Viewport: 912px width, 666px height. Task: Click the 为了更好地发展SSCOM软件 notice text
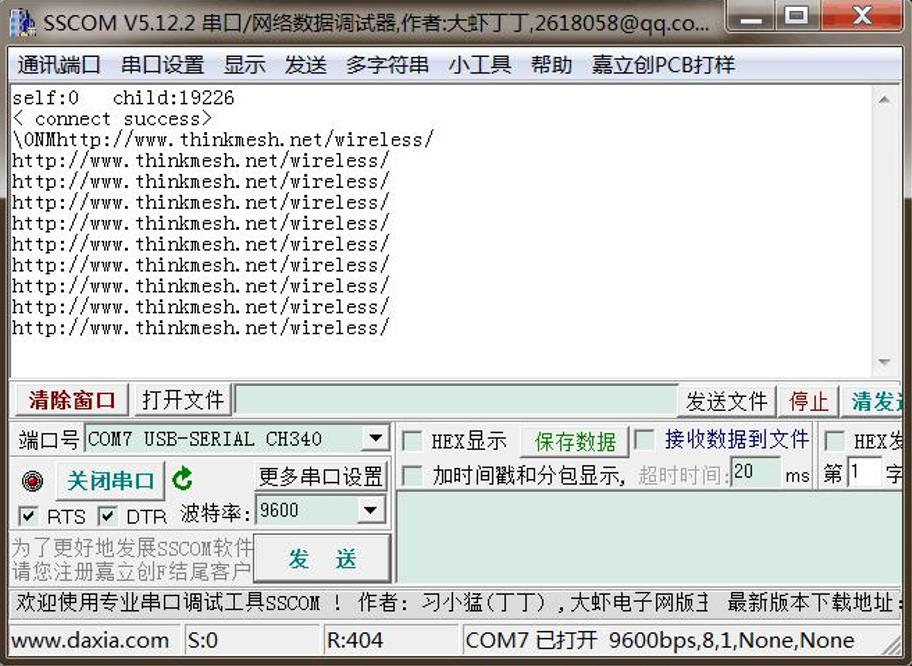[131, 547]
